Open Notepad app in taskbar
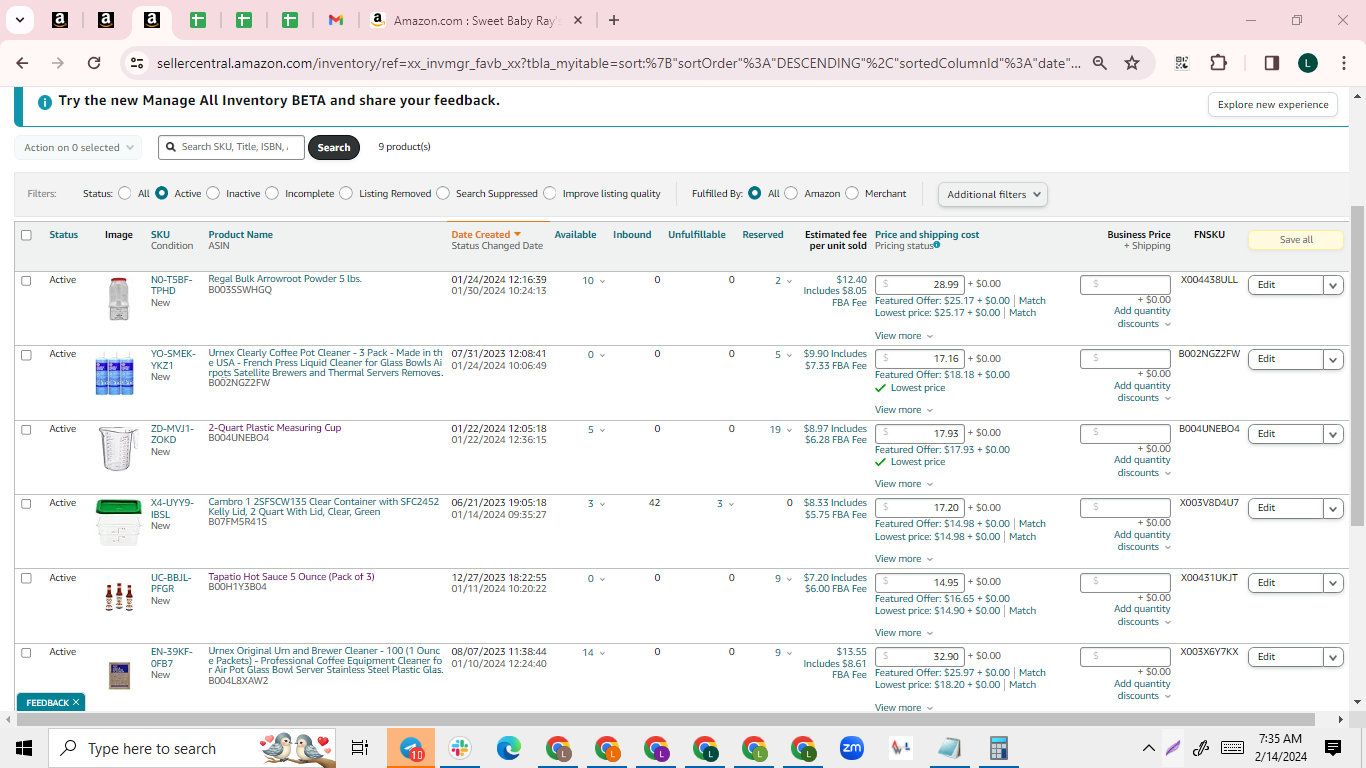Screen dimensions: 1366x768 949,748
